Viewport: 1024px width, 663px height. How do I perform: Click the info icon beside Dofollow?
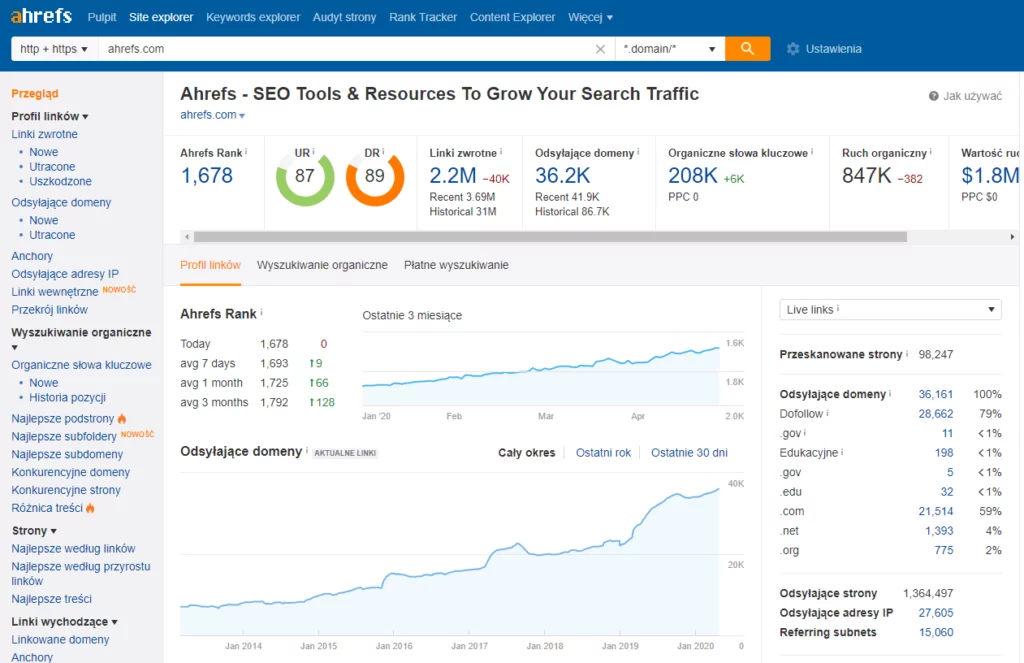tap(827, 413)
